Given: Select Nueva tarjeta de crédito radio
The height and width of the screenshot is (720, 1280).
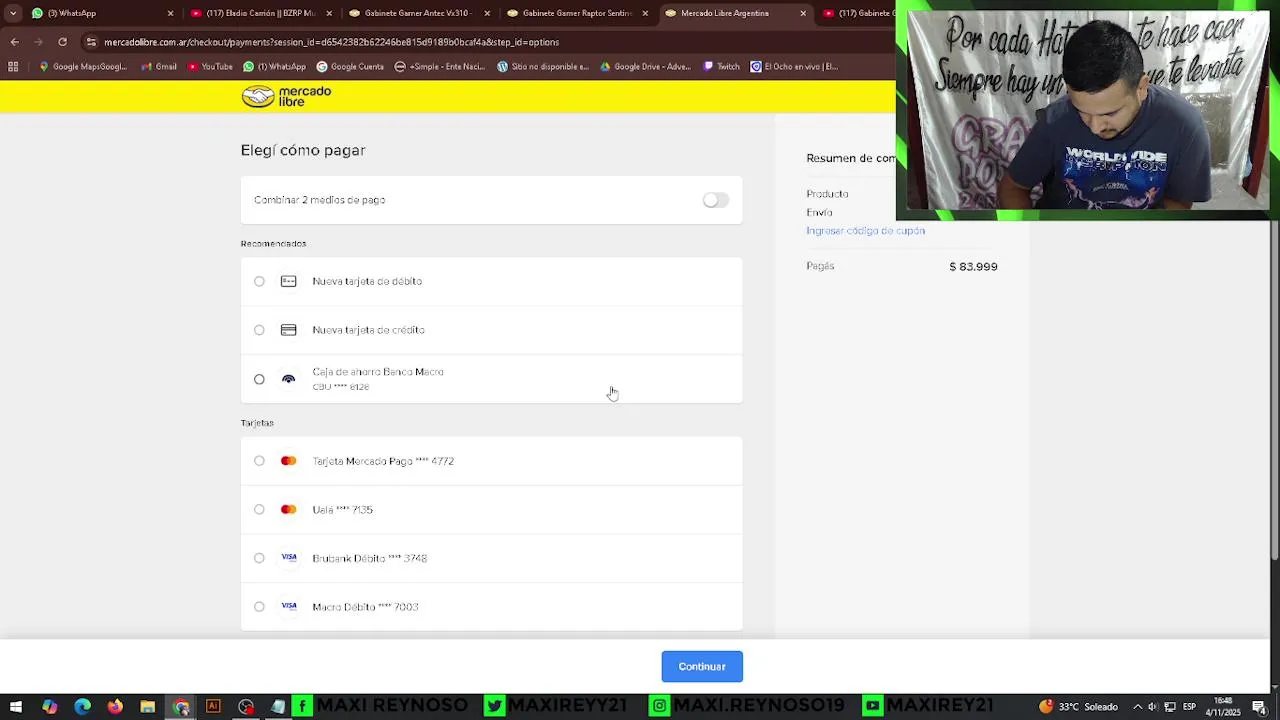Looking at the screenshot, I should (259, 330).
